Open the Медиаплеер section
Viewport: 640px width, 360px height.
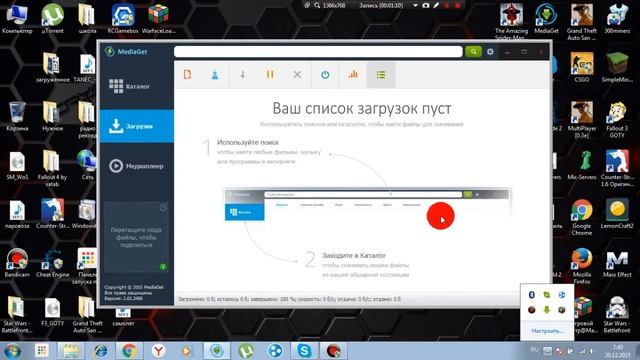coord(136,166)
